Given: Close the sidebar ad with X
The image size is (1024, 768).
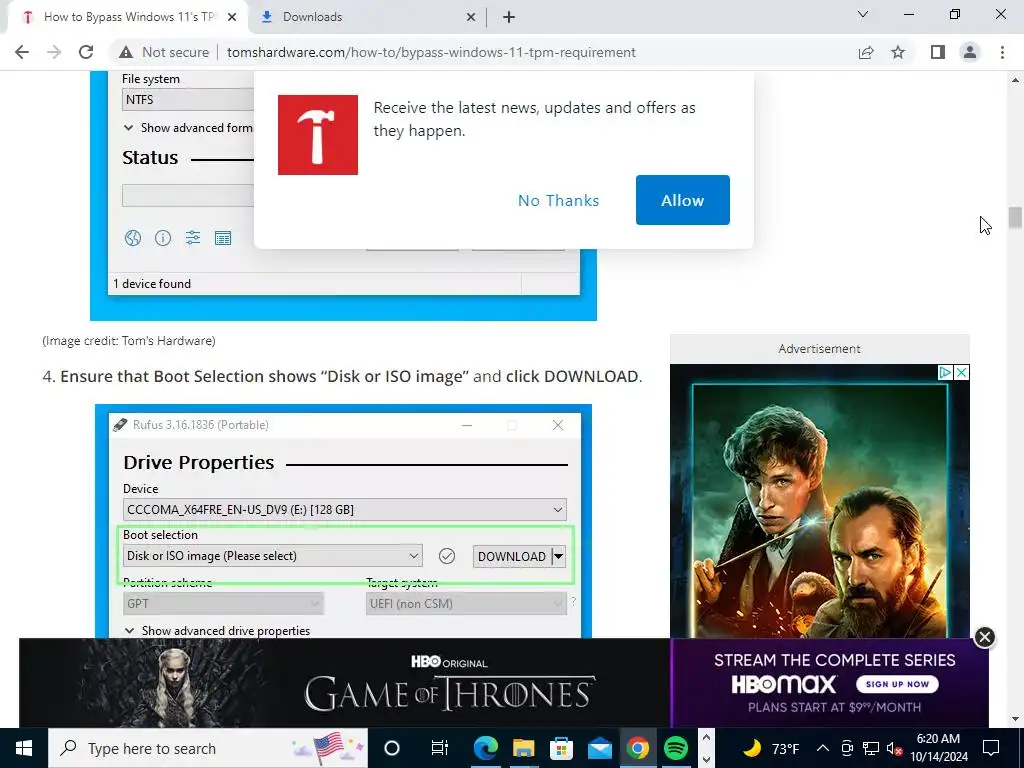Looking at the screenshot, I should pos(961,372).
